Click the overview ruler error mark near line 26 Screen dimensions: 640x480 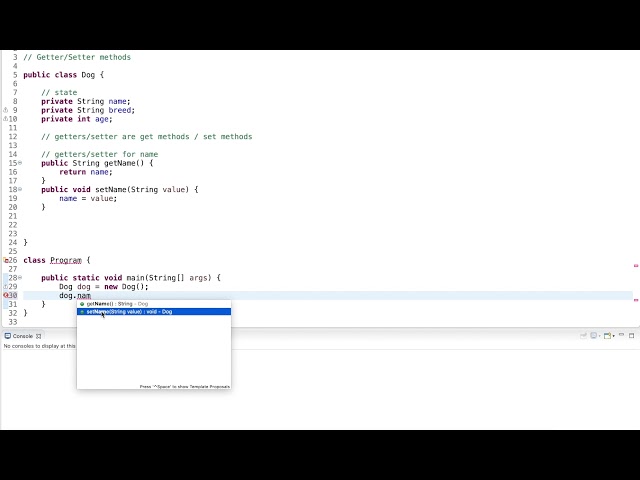point(636,266)
